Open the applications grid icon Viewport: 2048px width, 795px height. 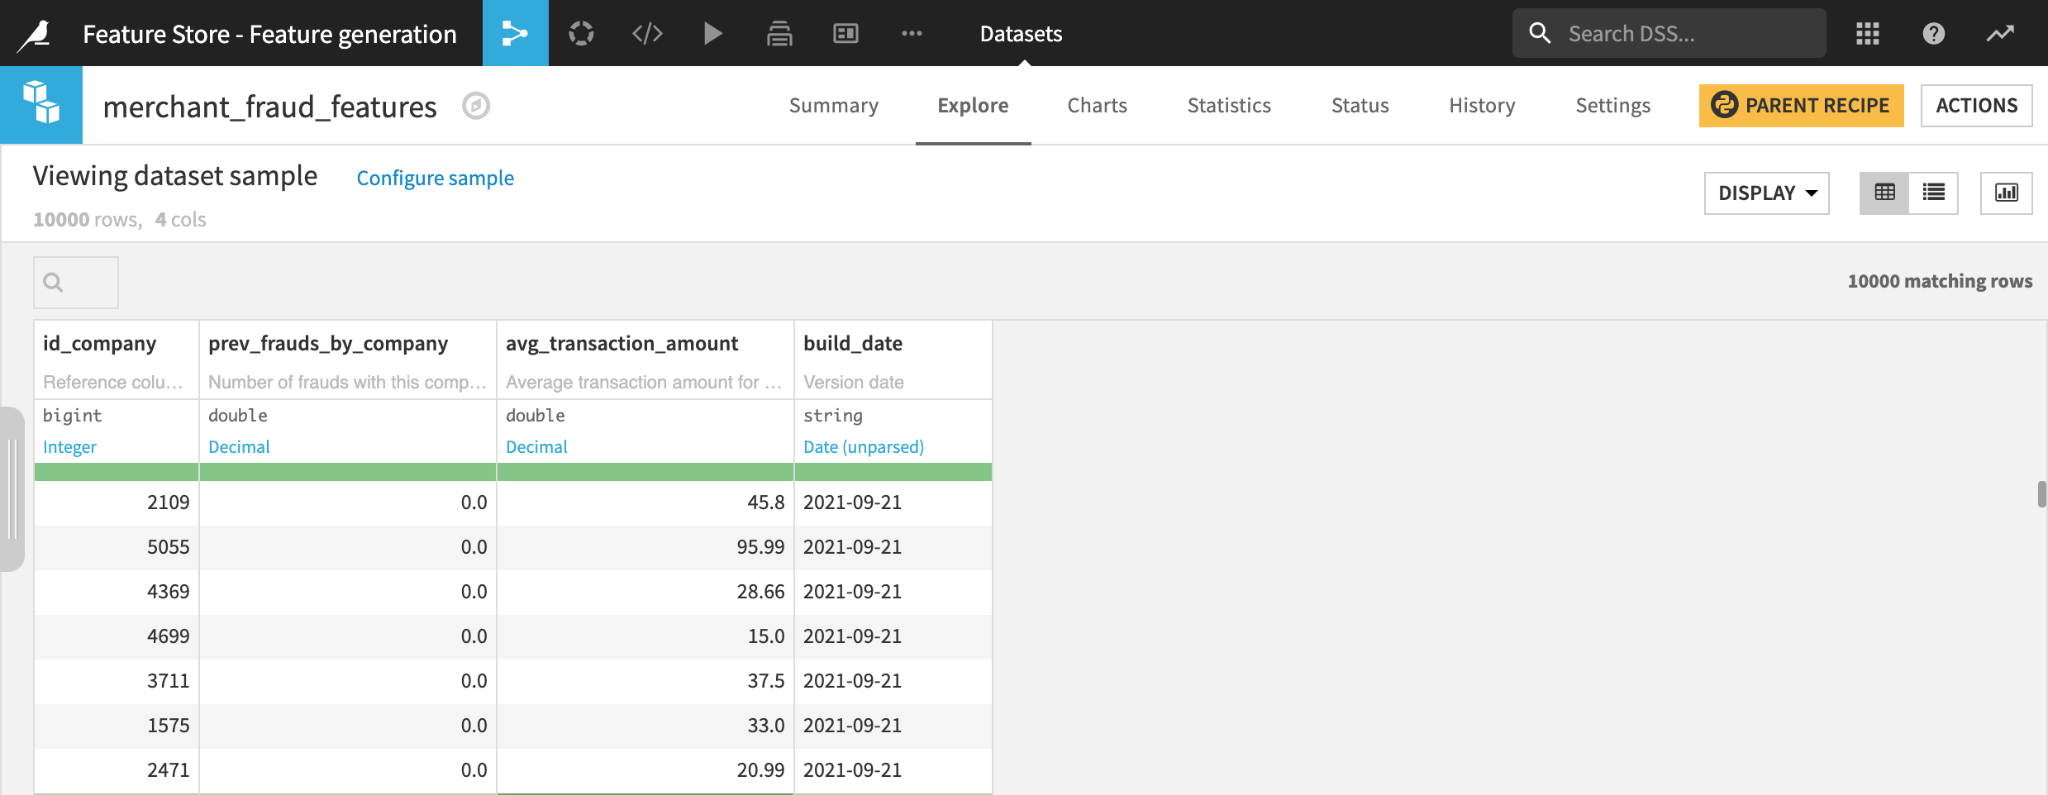(1867, 33)
